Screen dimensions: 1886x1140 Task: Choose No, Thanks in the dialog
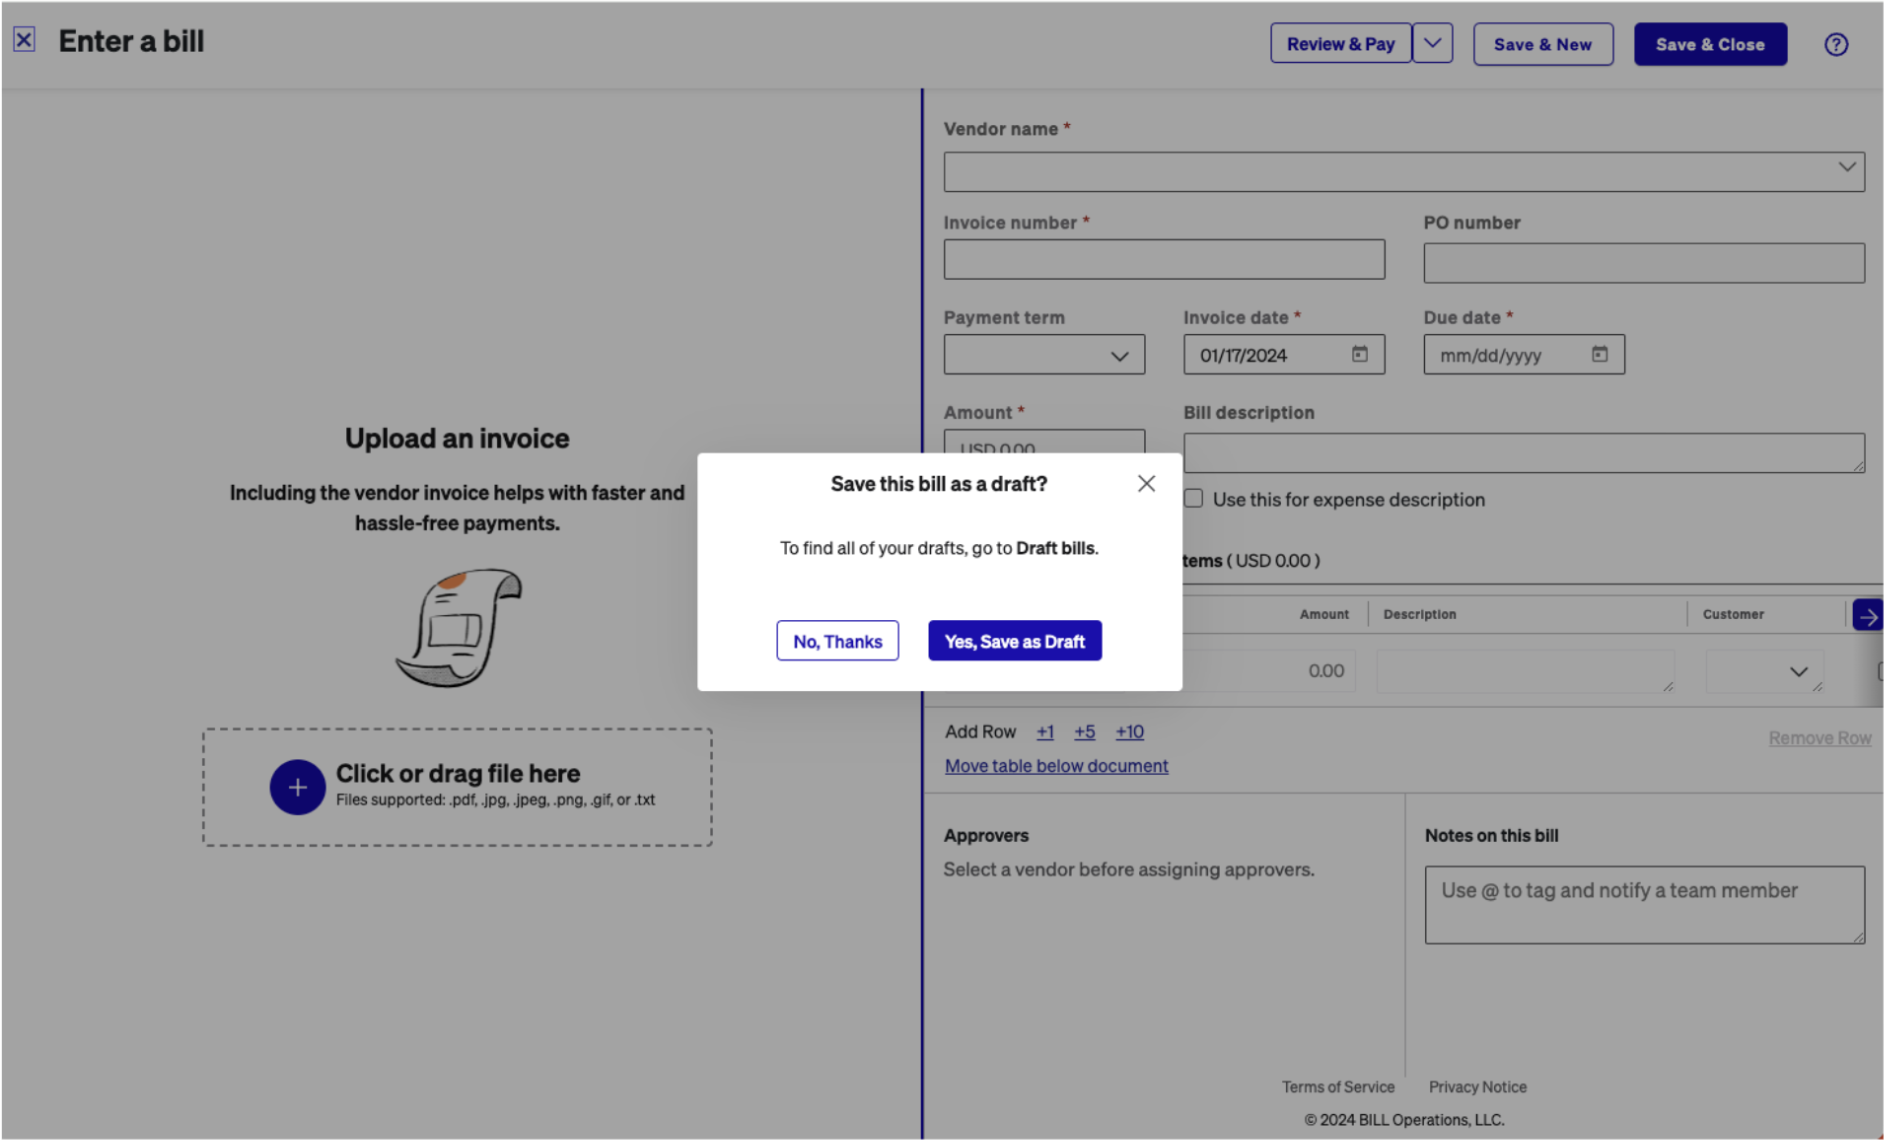(837, 641)
